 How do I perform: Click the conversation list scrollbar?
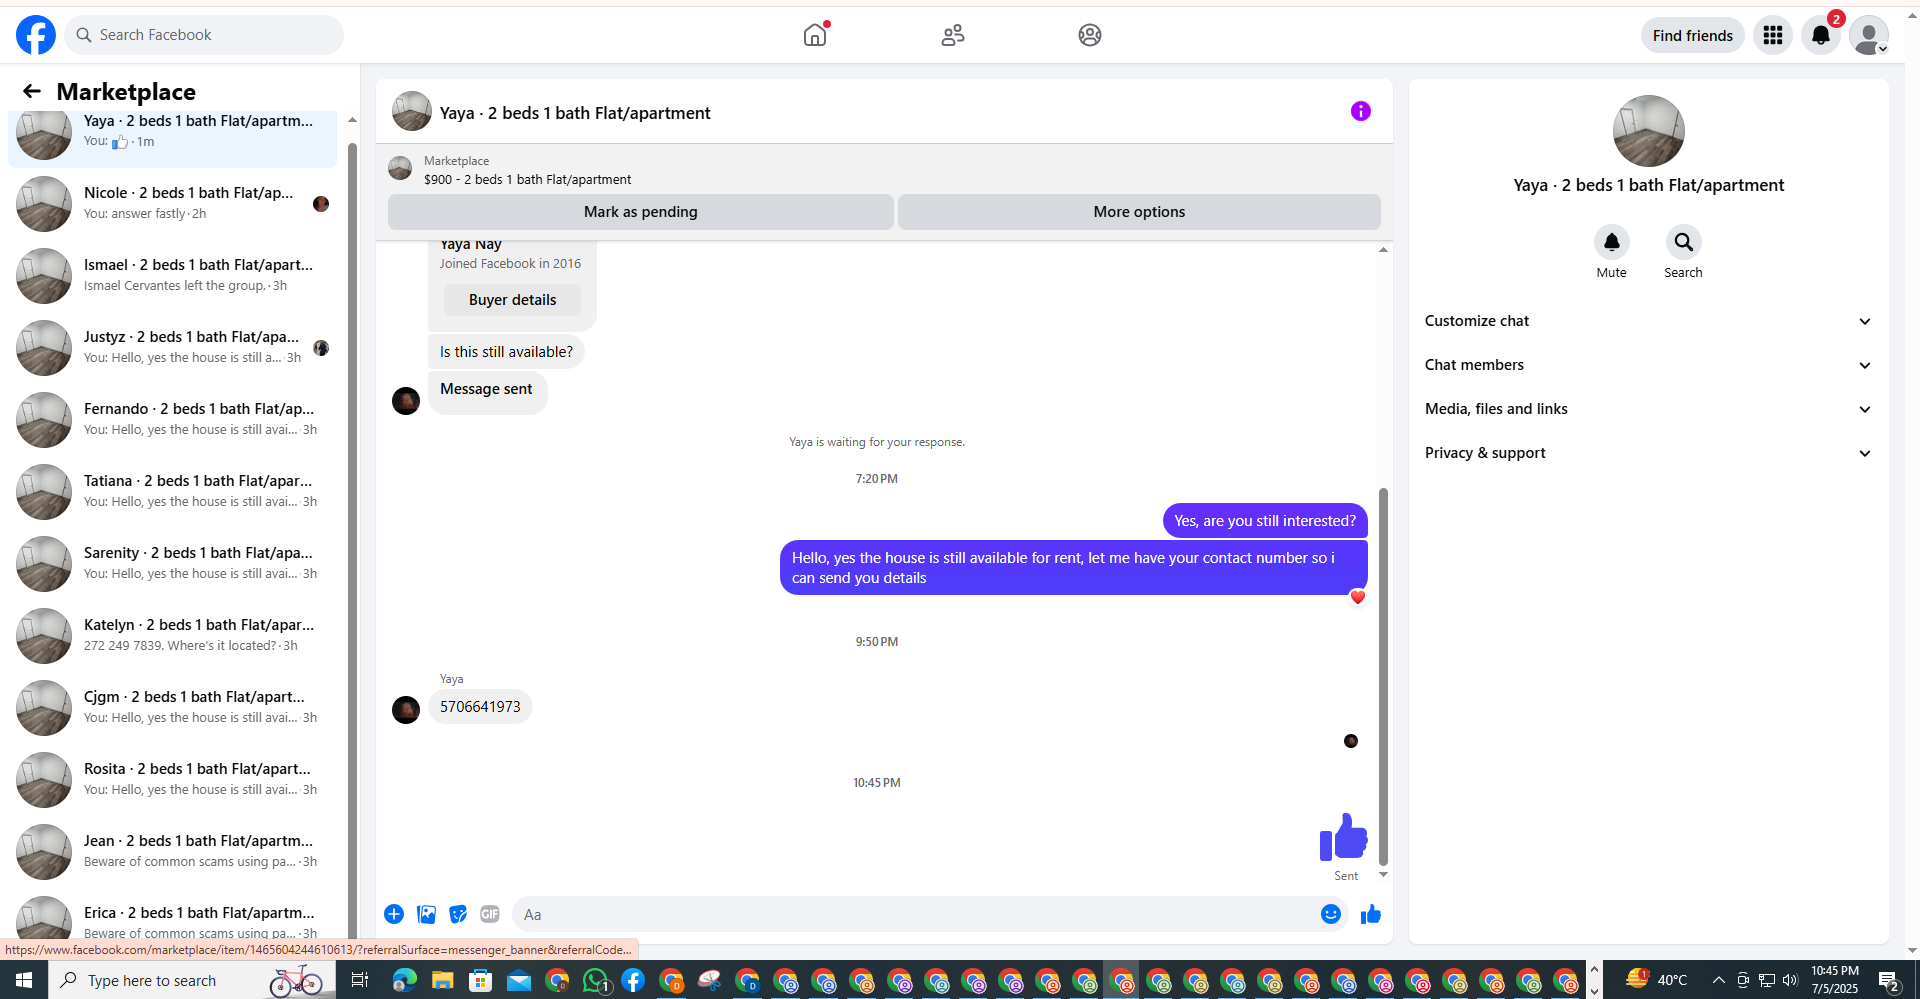click(352, 540)
